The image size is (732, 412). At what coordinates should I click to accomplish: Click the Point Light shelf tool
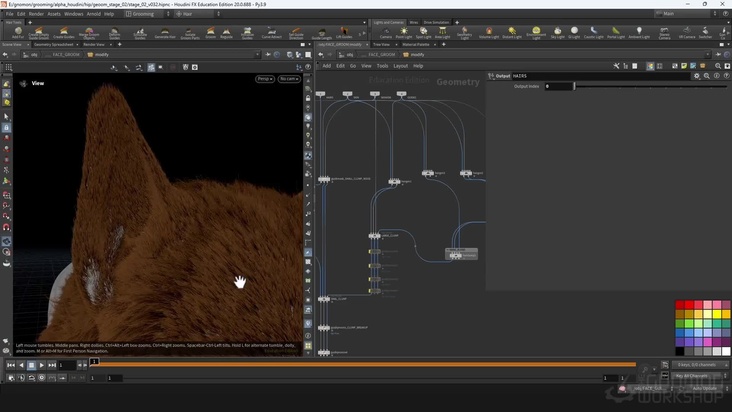click(404, 33)
